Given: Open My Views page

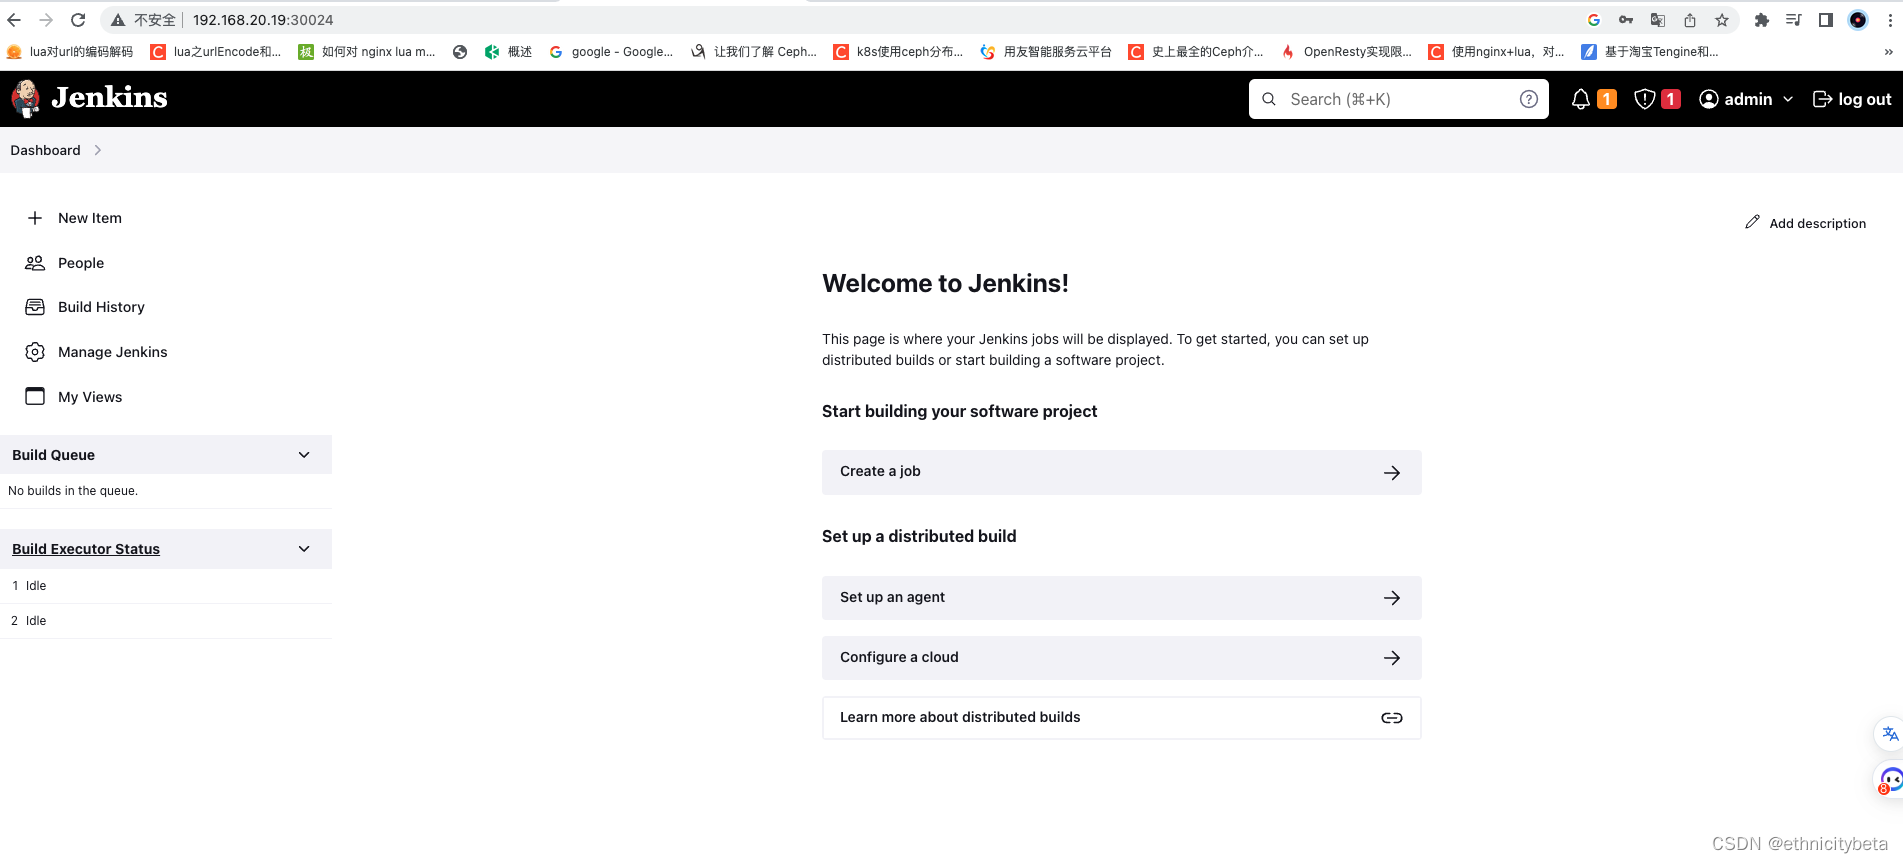Looking at the screenshot, I should (90, 397).
